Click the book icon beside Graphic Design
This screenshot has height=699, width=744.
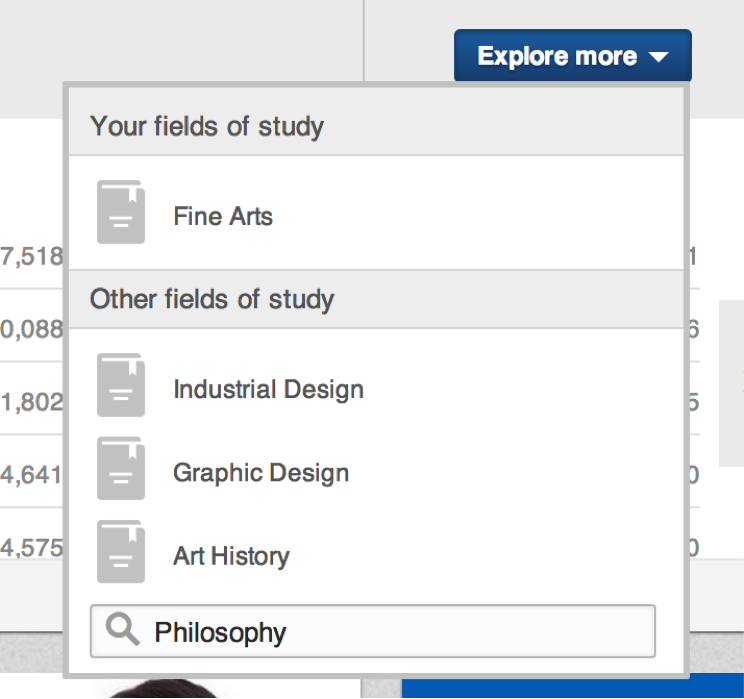(121, 468)
